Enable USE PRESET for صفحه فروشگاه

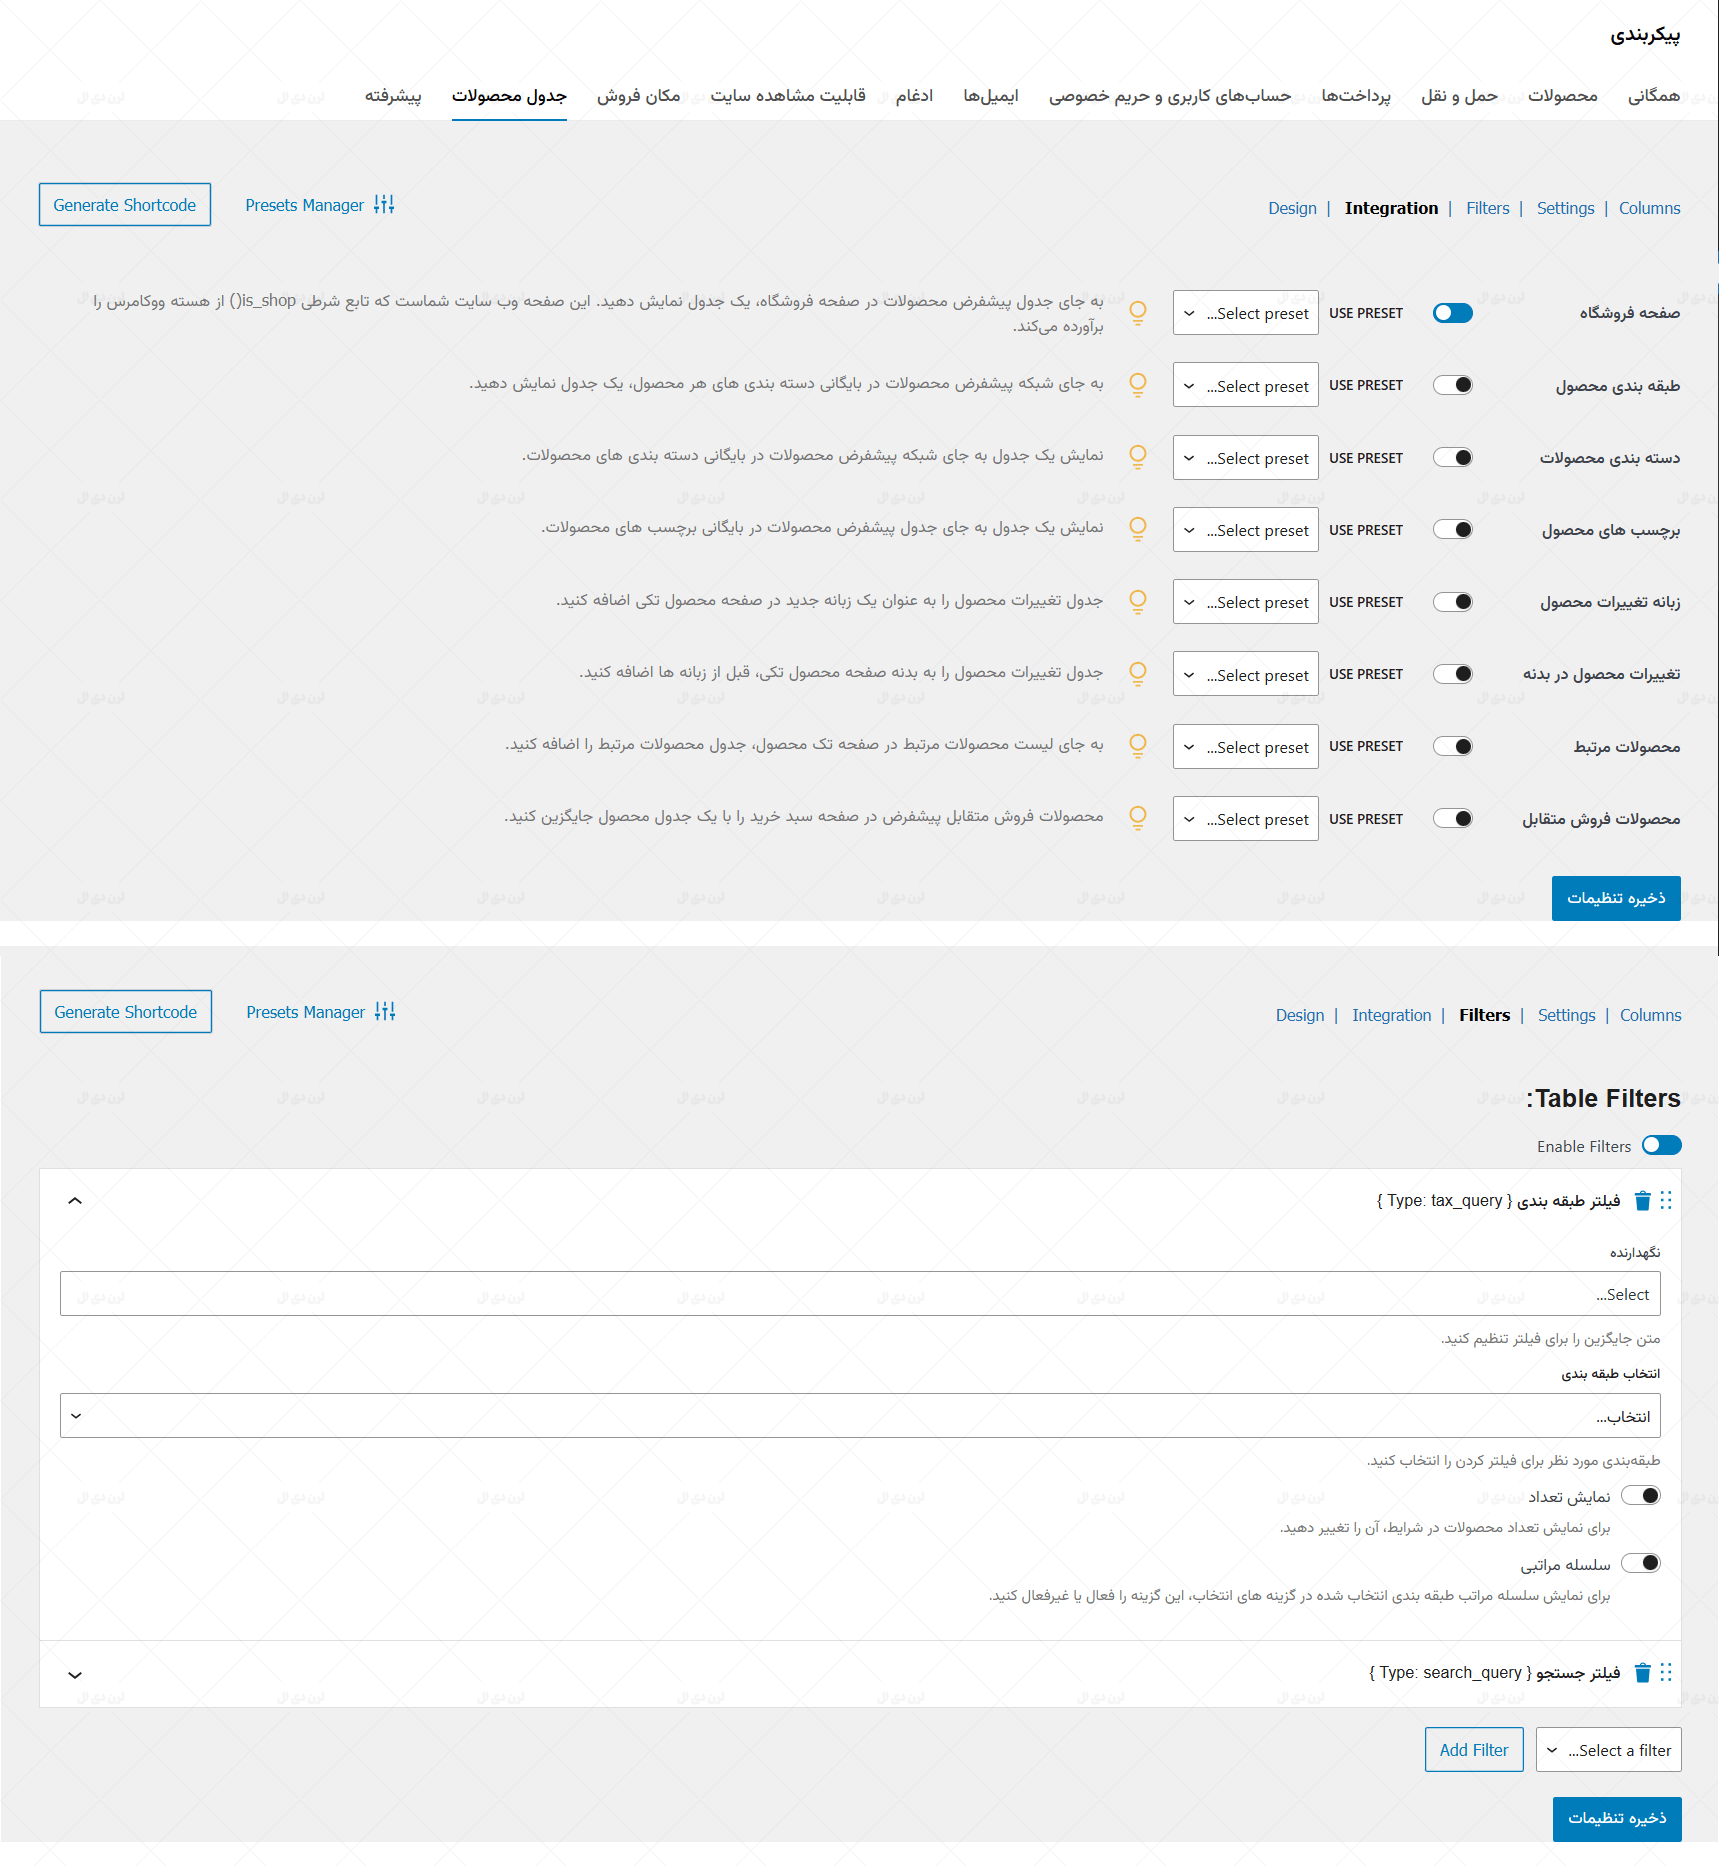point(1452,312)
